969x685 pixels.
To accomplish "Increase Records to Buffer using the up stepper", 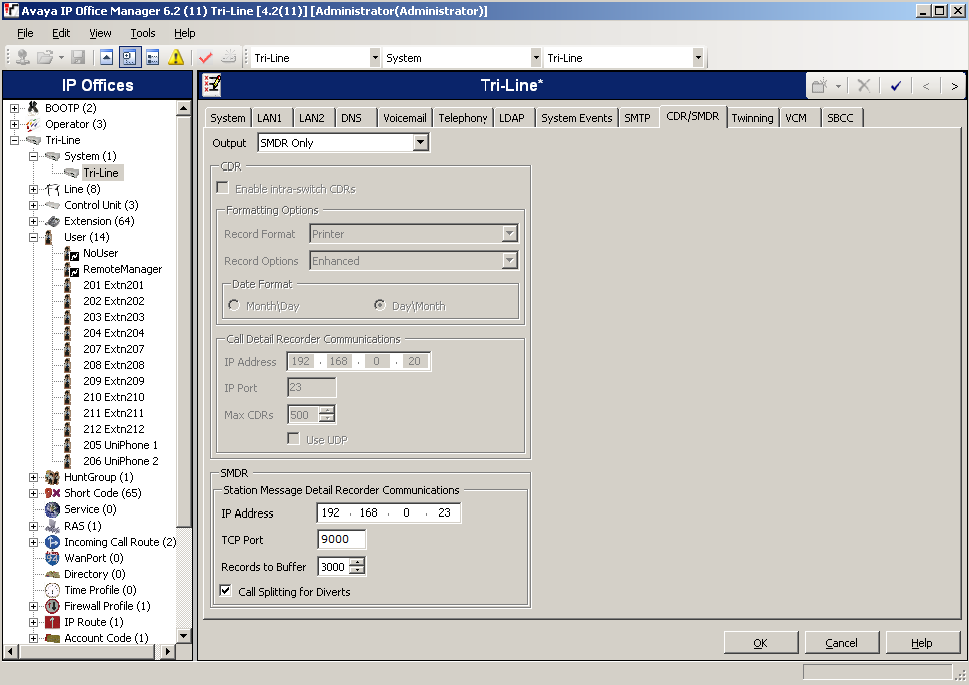I will coord(358,560).
